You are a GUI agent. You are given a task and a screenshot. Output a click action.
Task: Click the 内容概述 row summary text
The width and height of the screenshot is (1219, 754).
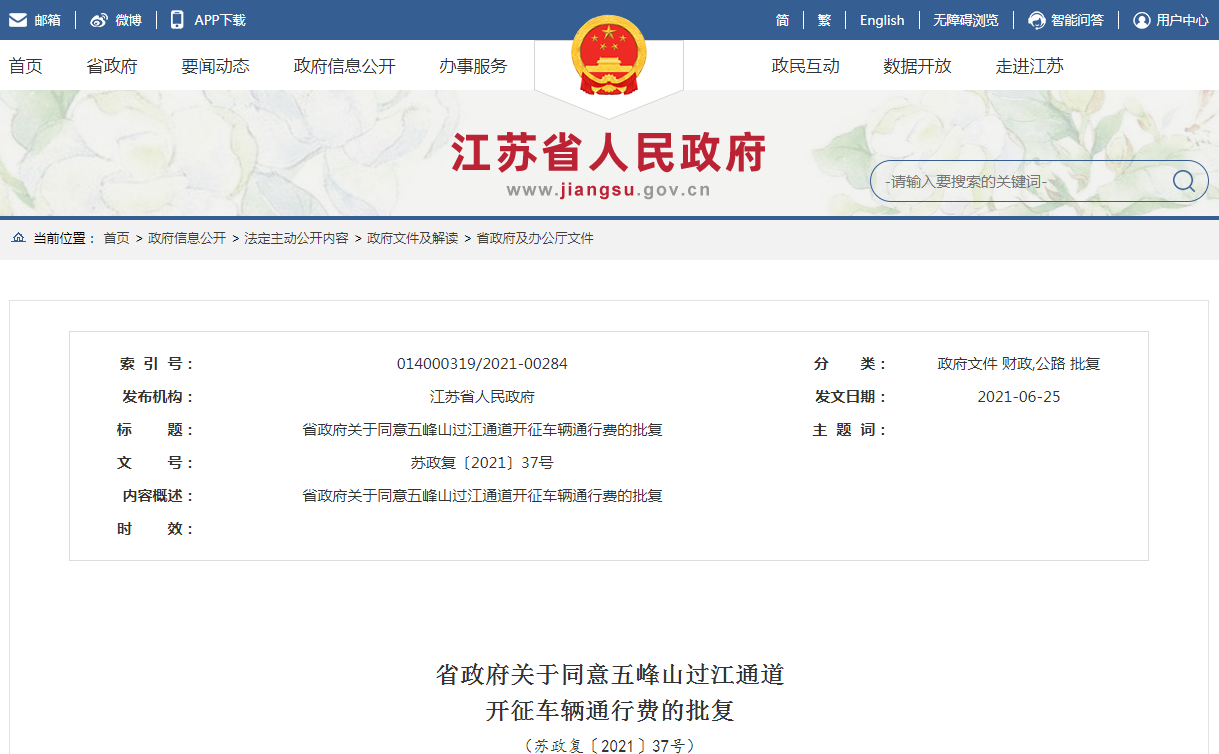[x=482, y=496]
